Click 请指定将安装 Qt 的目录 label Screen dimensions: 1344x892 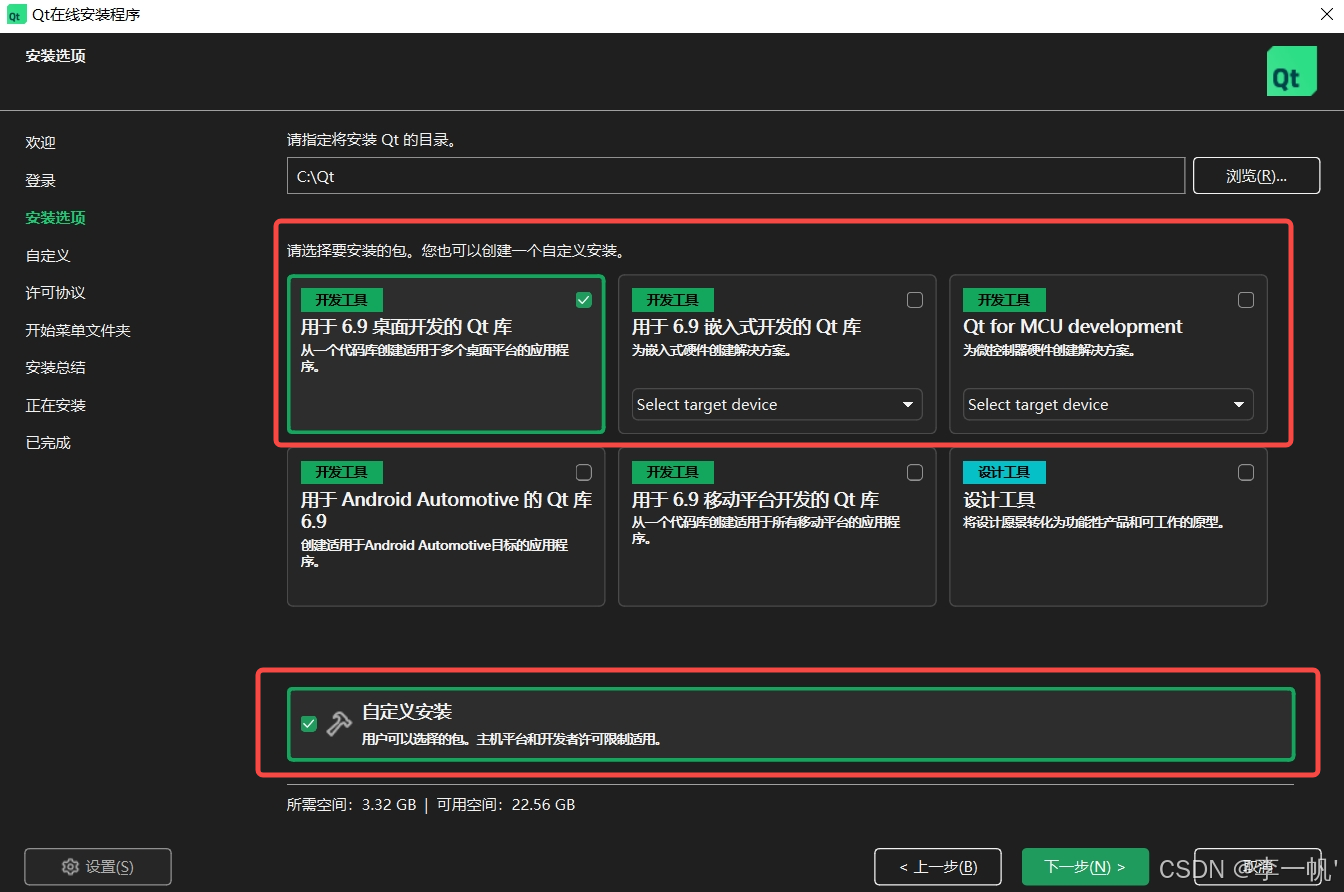click(x=372, y=141)
